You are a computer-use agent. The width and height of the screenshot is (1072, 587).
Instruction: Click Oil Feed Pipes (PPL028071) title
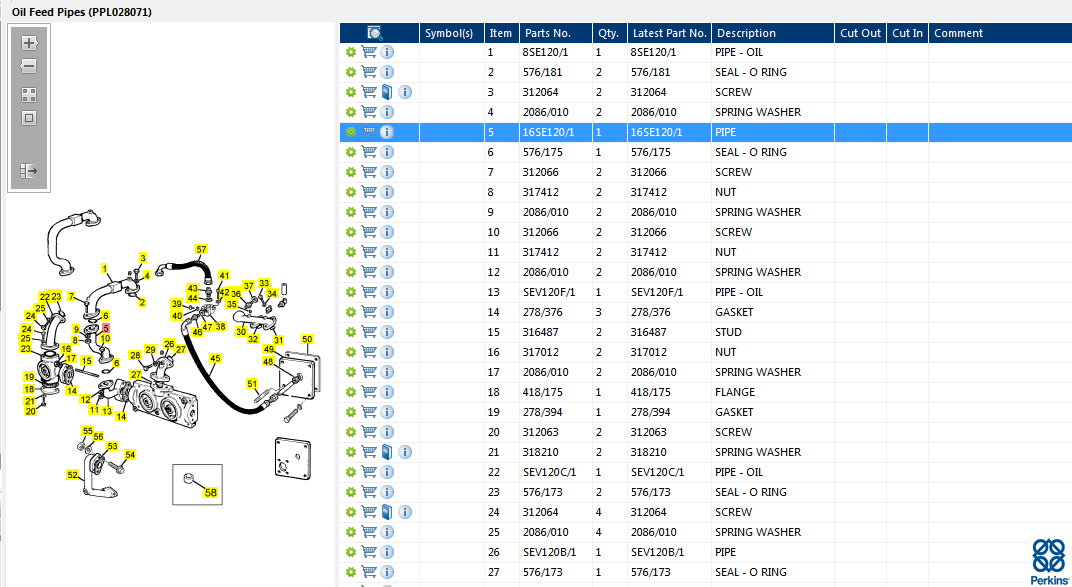click(82, 12)
